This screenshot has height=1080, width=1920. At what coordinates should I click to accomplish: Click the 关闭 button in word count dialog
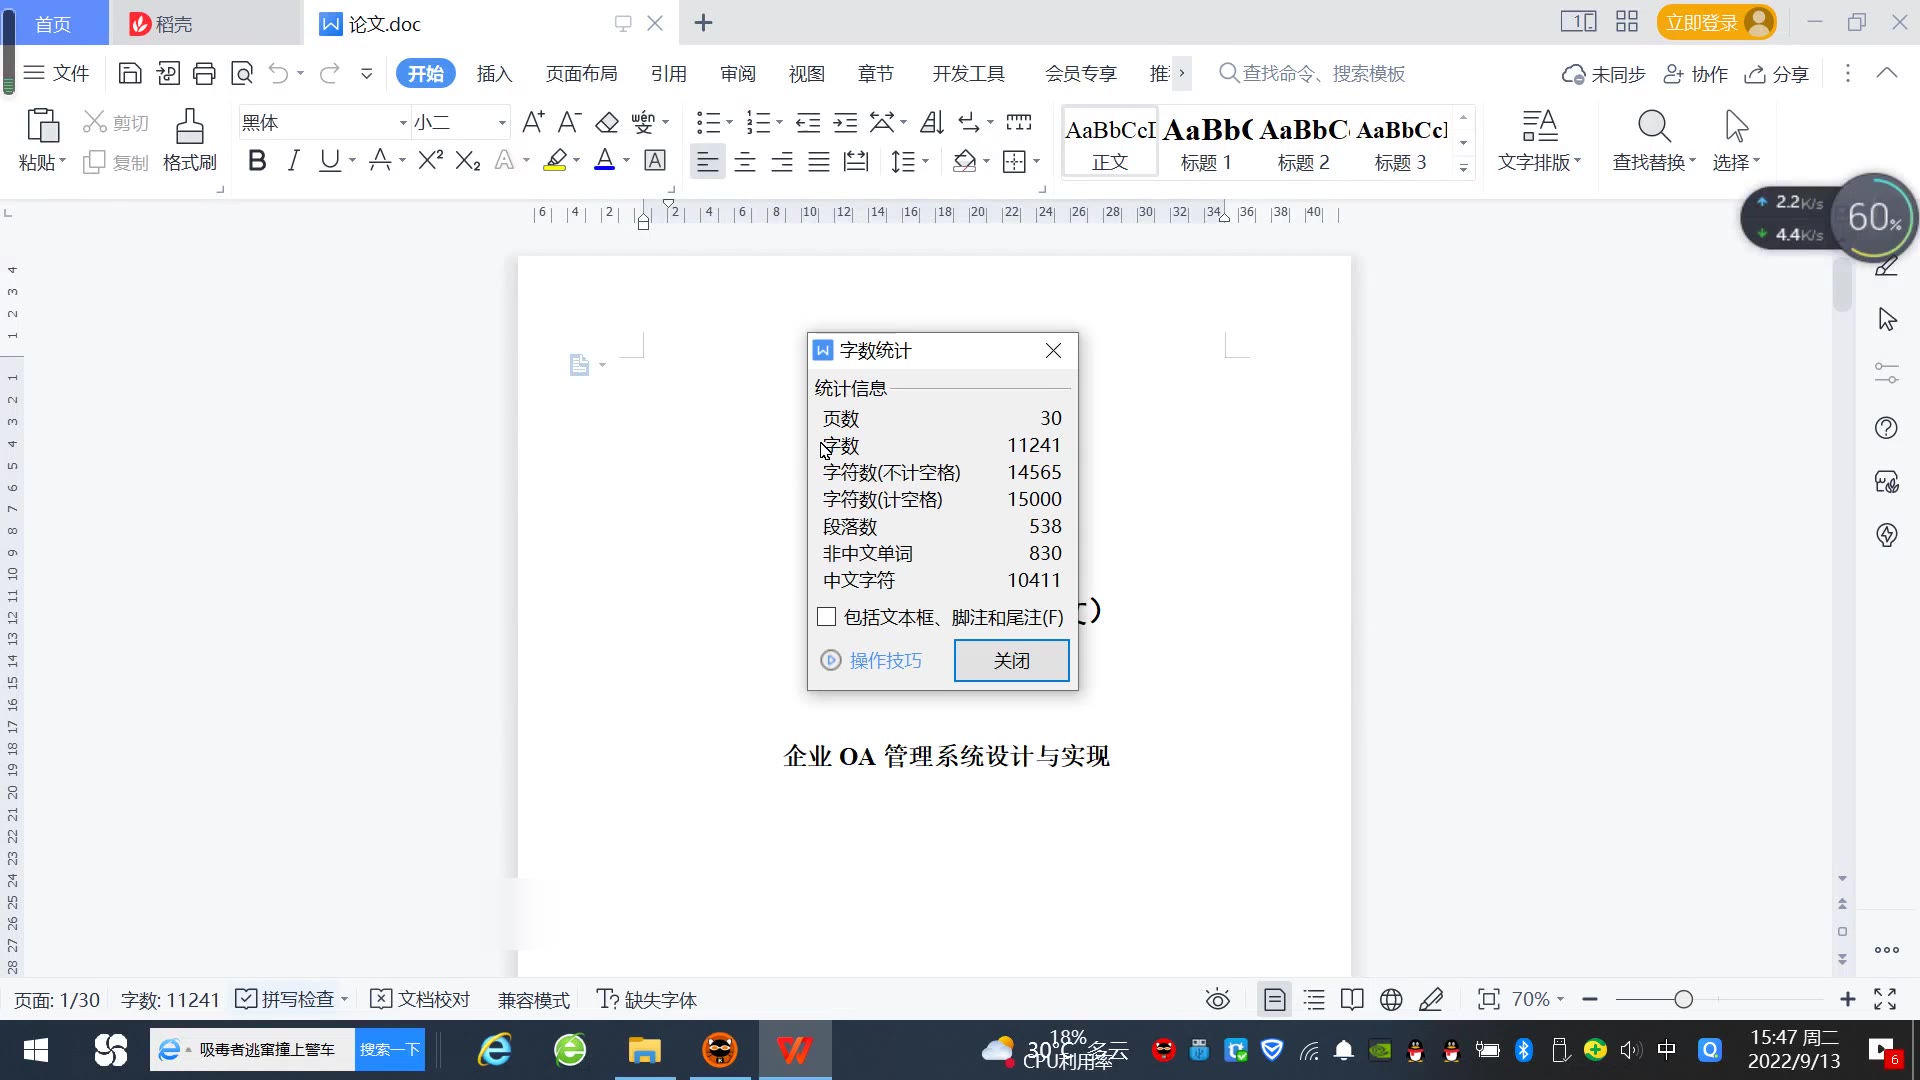point(1011,660)
